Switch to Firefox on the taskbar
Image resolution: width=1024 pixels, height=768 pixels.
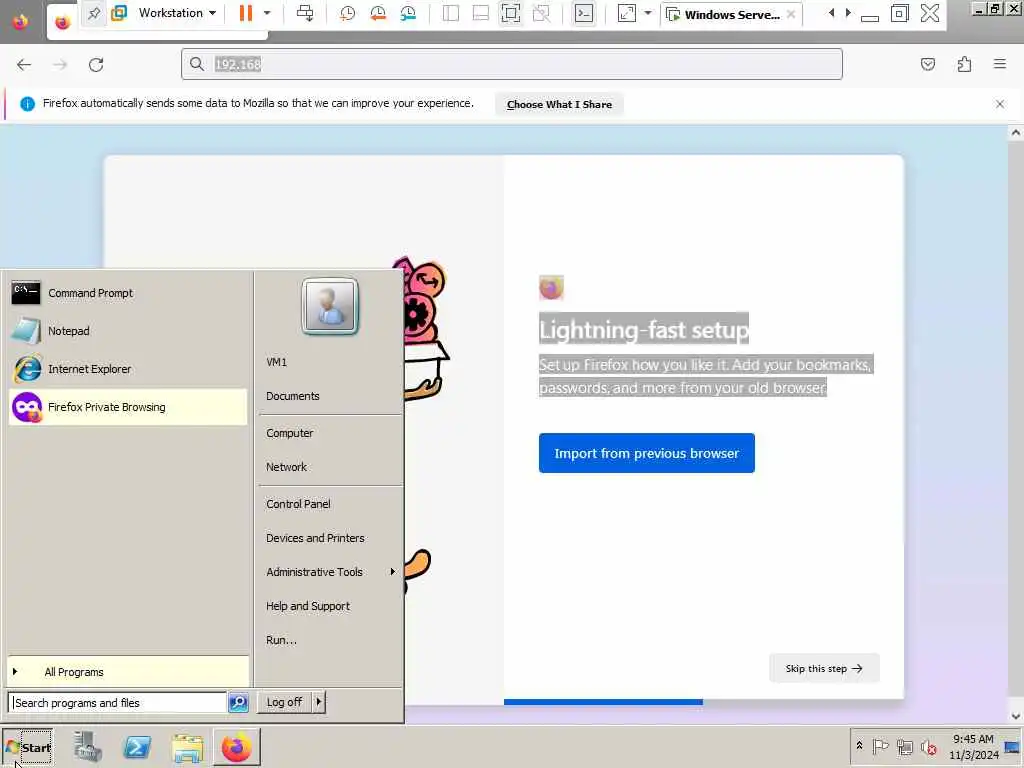click(x=236, y=747)
